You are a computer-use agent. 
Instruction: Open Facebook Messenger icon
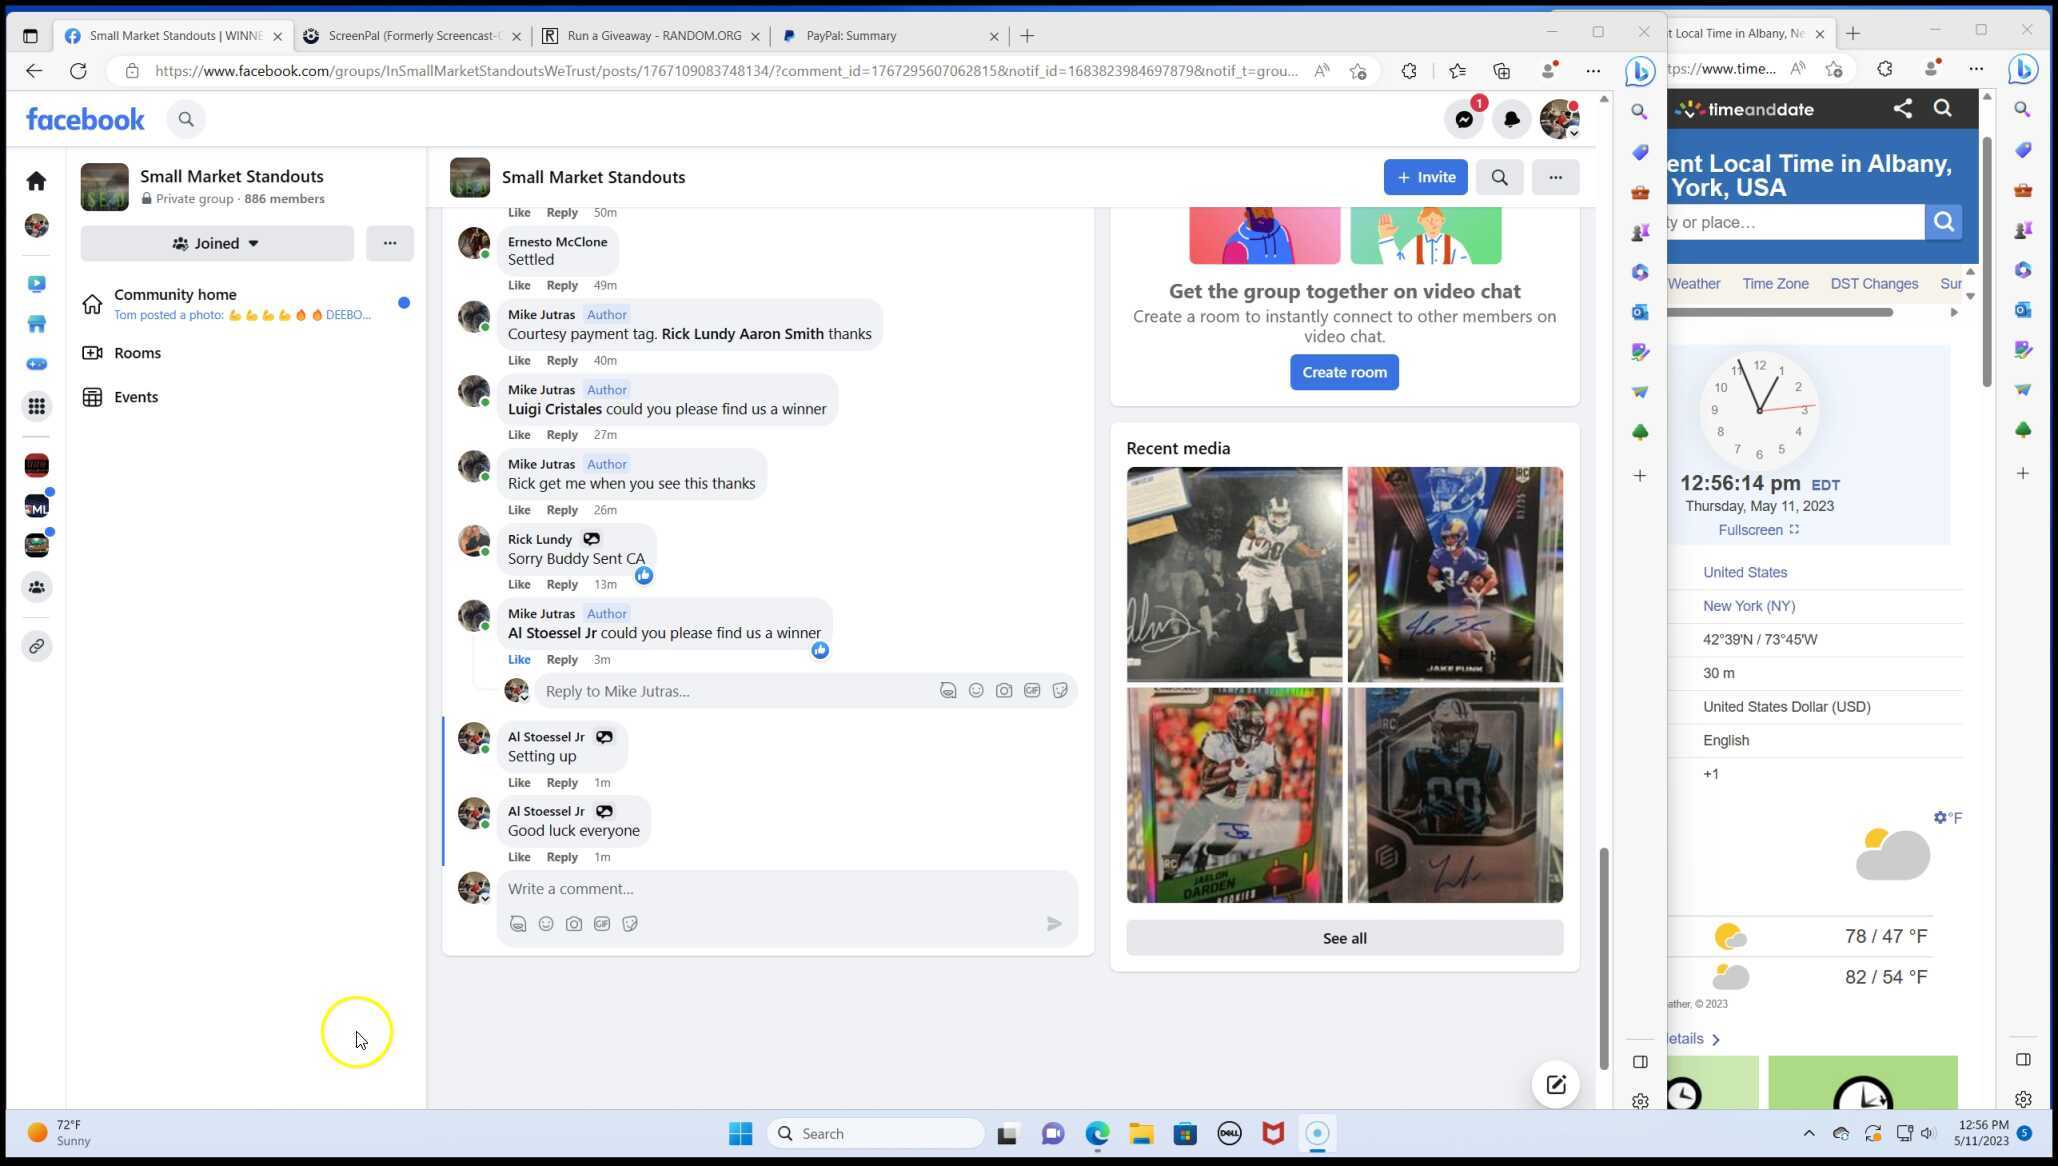click(1464, 120)
